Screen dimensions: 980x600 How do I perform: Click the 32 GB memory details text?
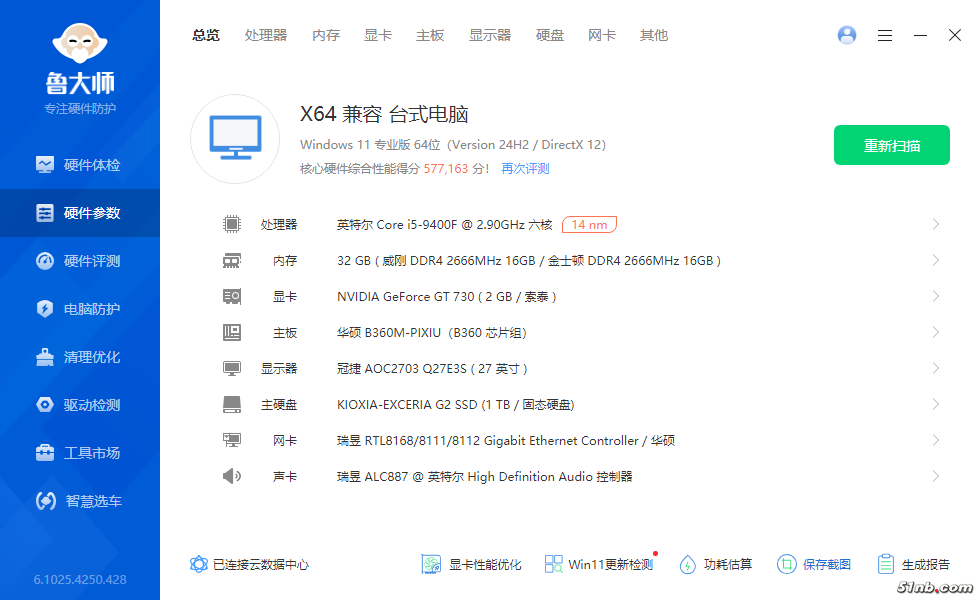pos(529,261)
